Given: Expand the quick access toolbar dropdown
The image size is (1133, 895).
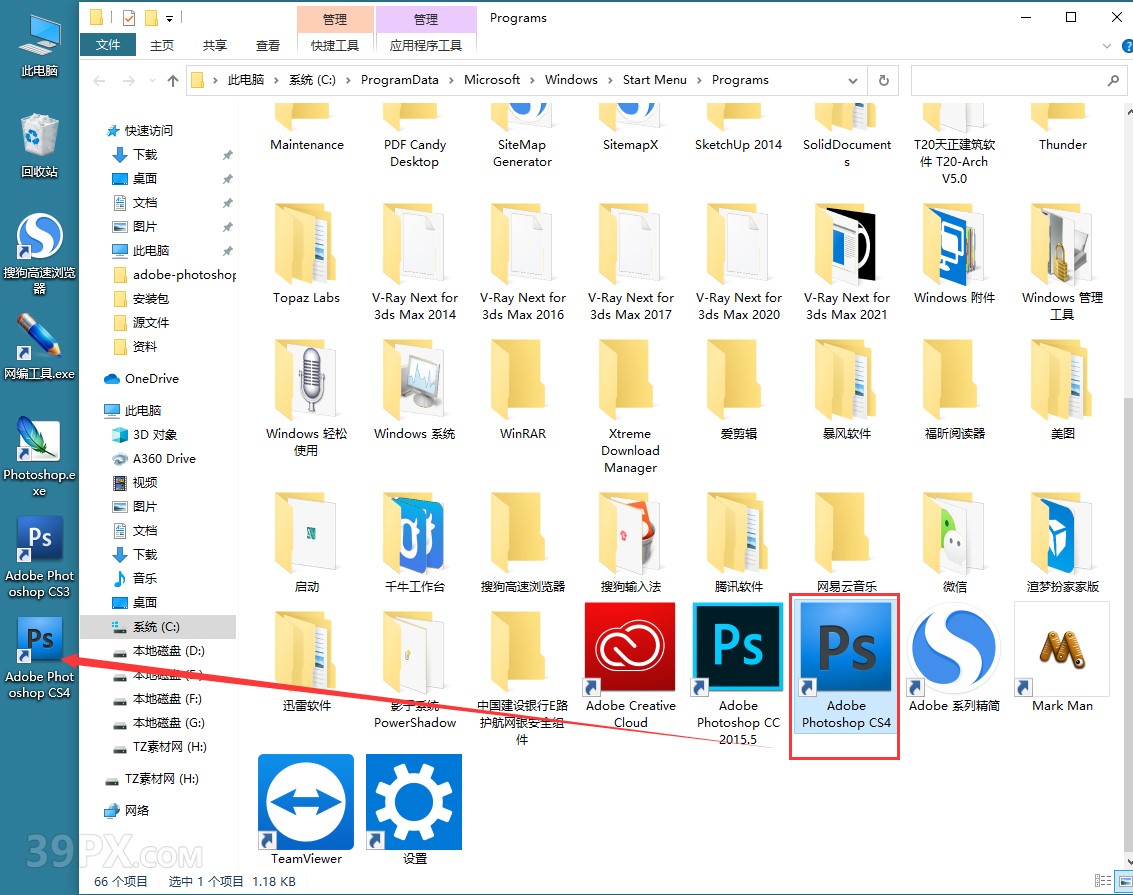Looking at the screenshot, I should (169, 18).
